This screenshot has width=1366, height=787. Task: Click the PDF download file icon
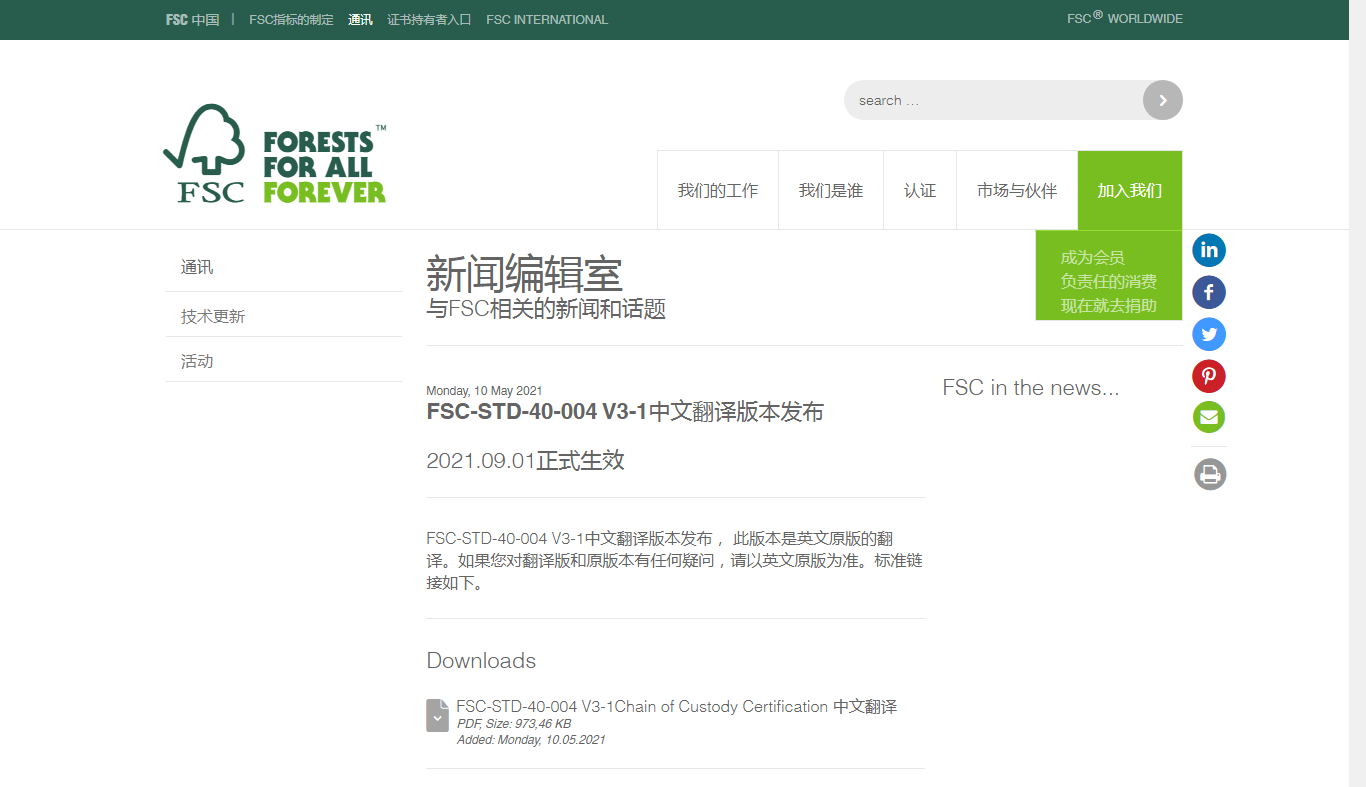437,715
